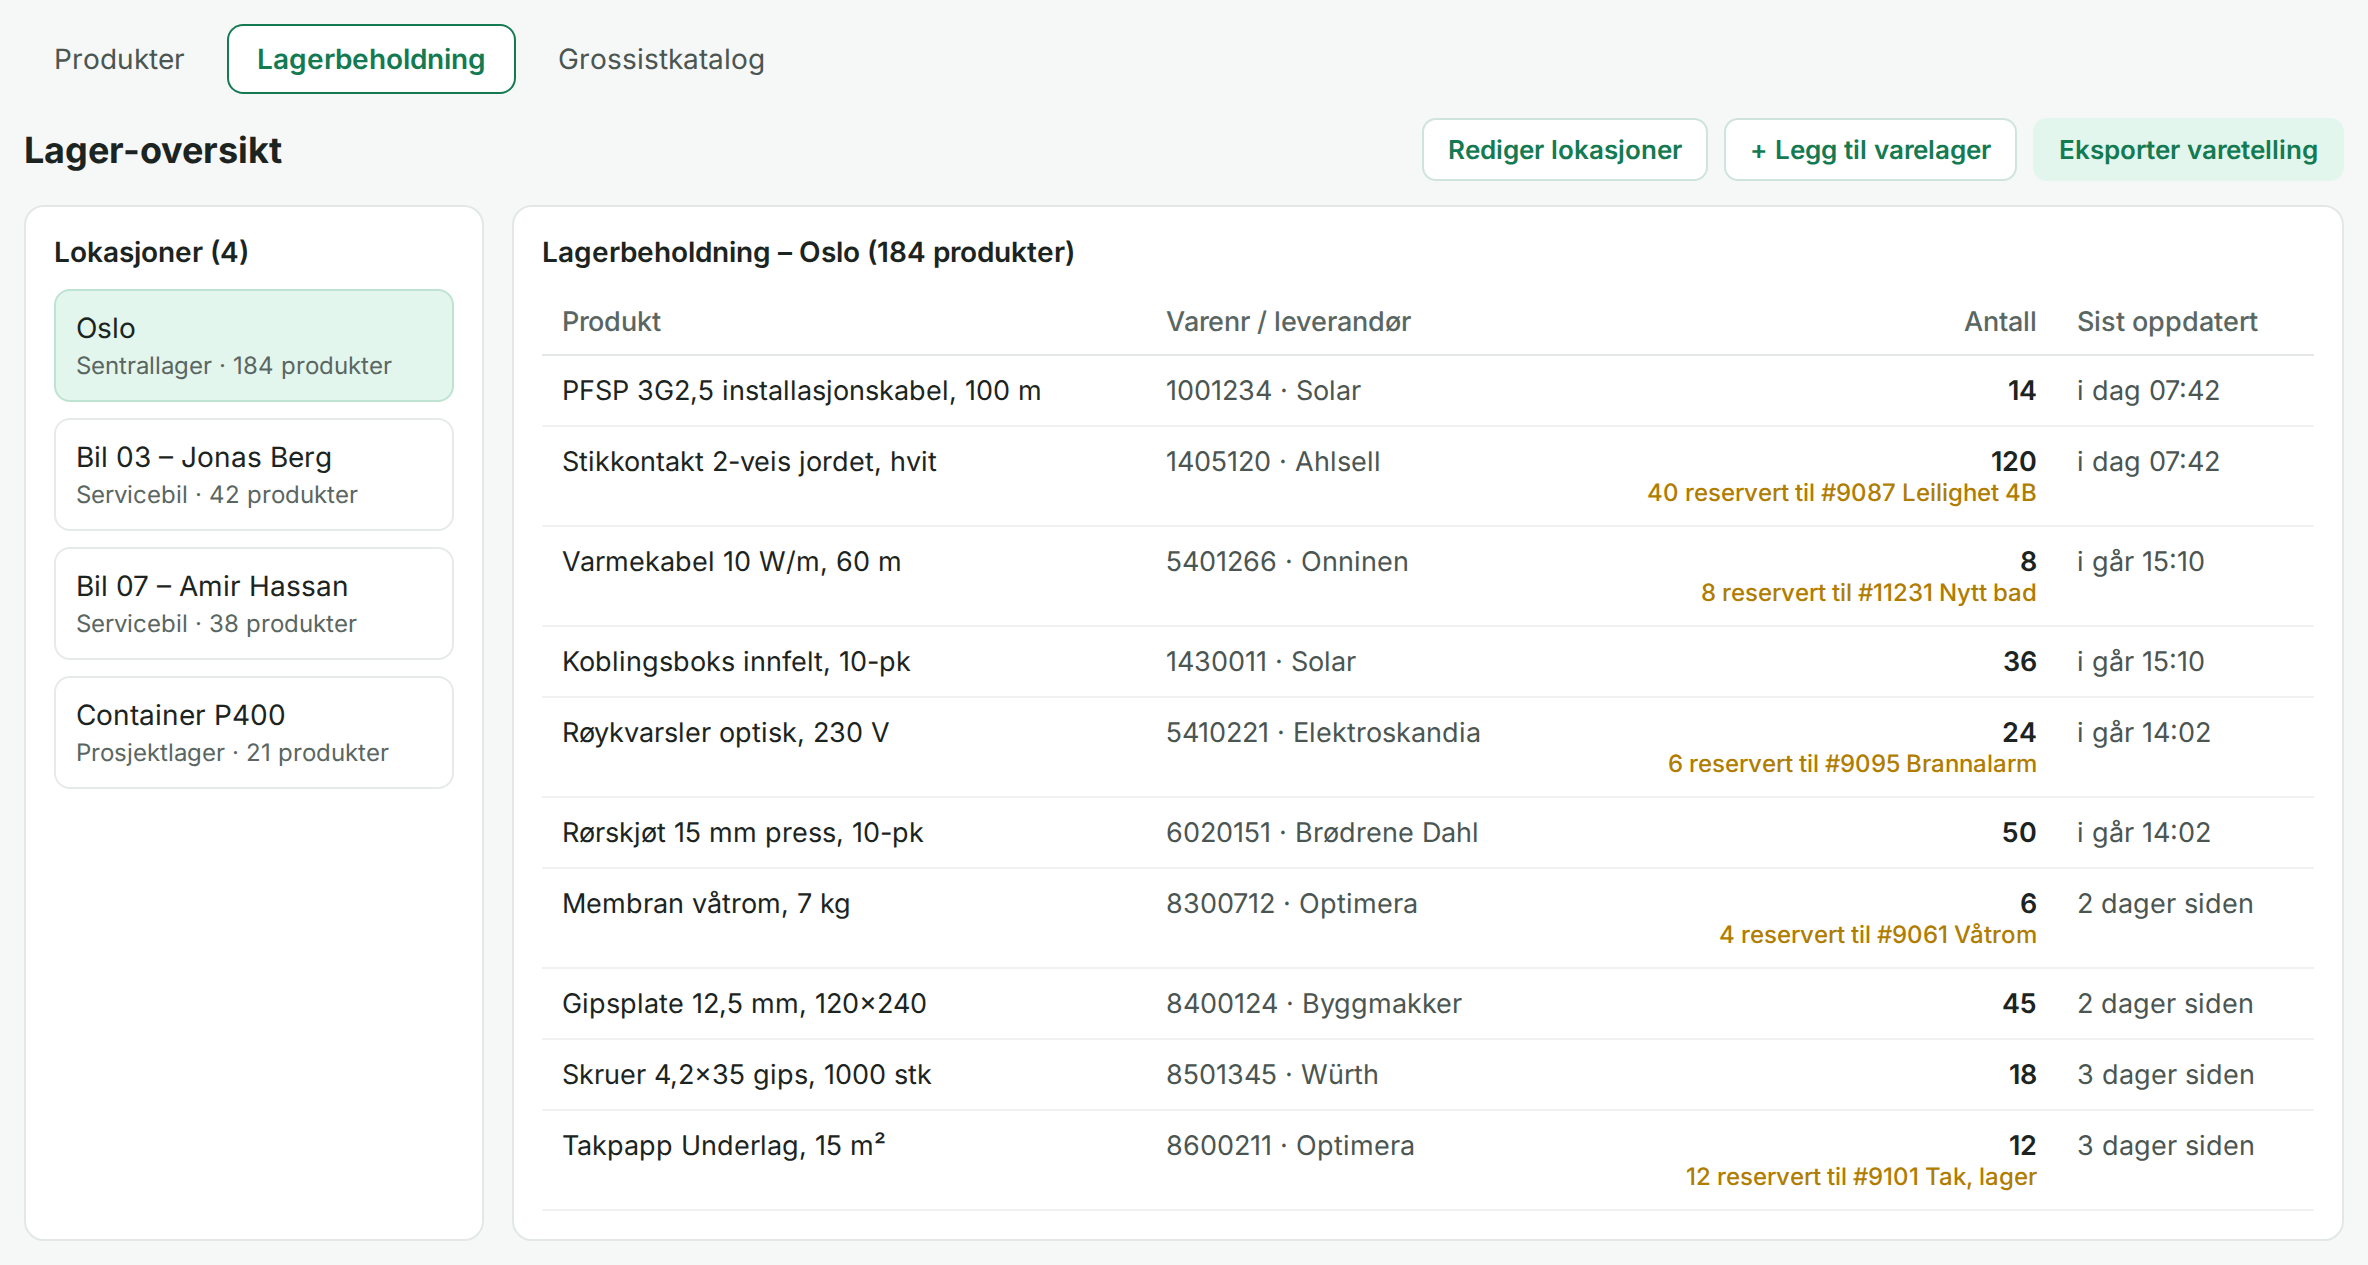This screenshot has width=2368, height=1265.
Task: Click the Produkt column header
Action: pos(611,321)
